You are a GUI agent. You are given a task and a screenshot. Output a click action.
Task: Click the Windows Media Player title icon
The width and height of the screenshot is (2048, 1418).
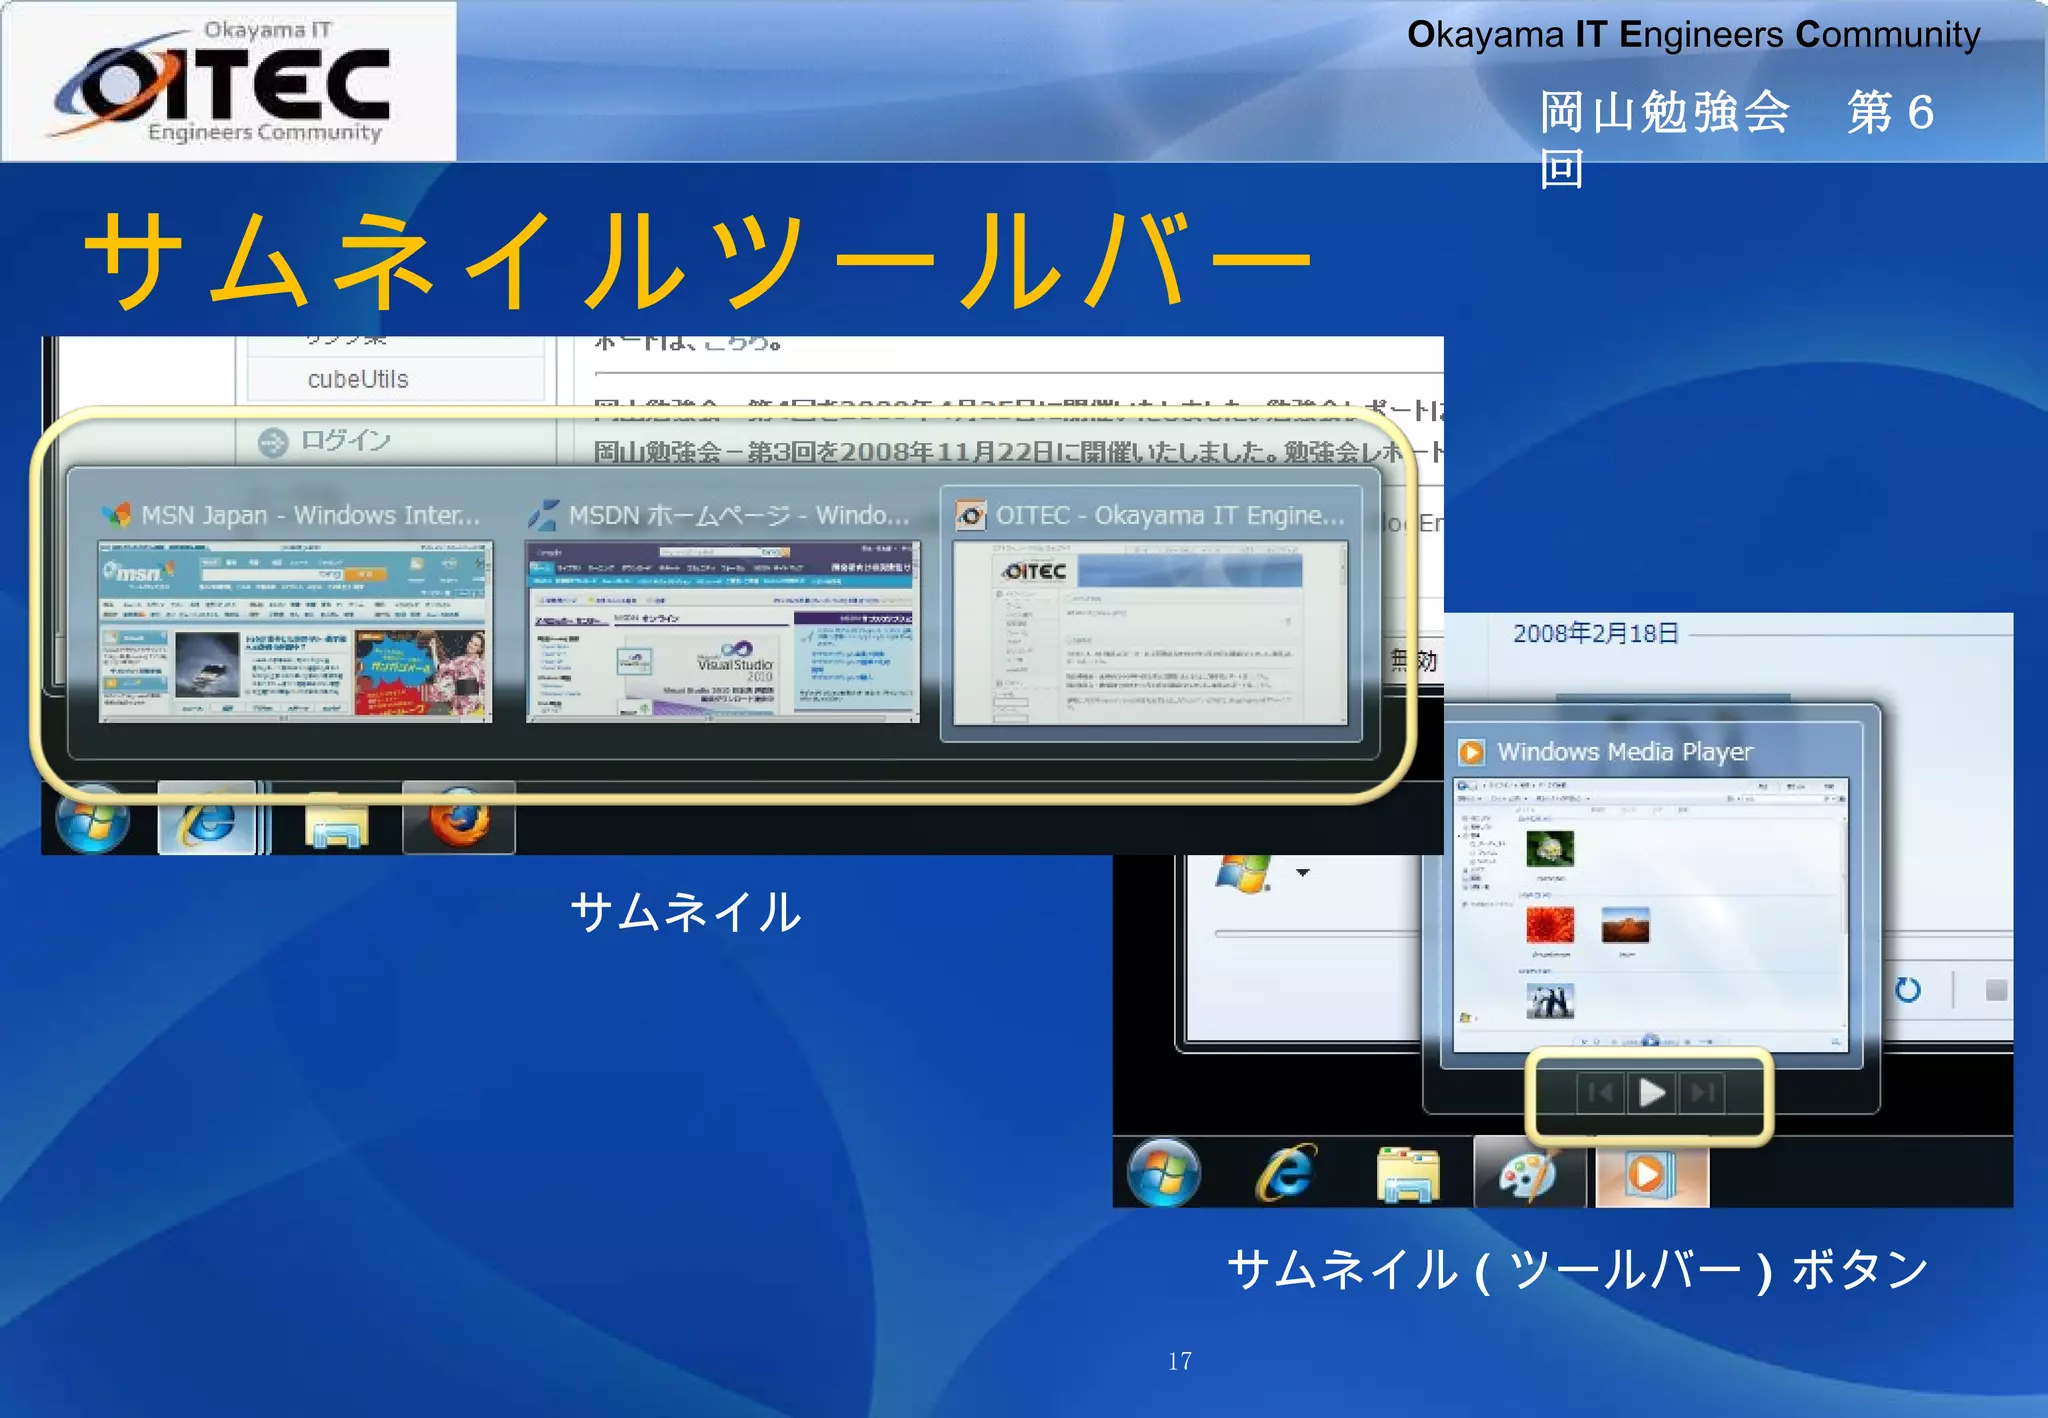pos(1471,751)
